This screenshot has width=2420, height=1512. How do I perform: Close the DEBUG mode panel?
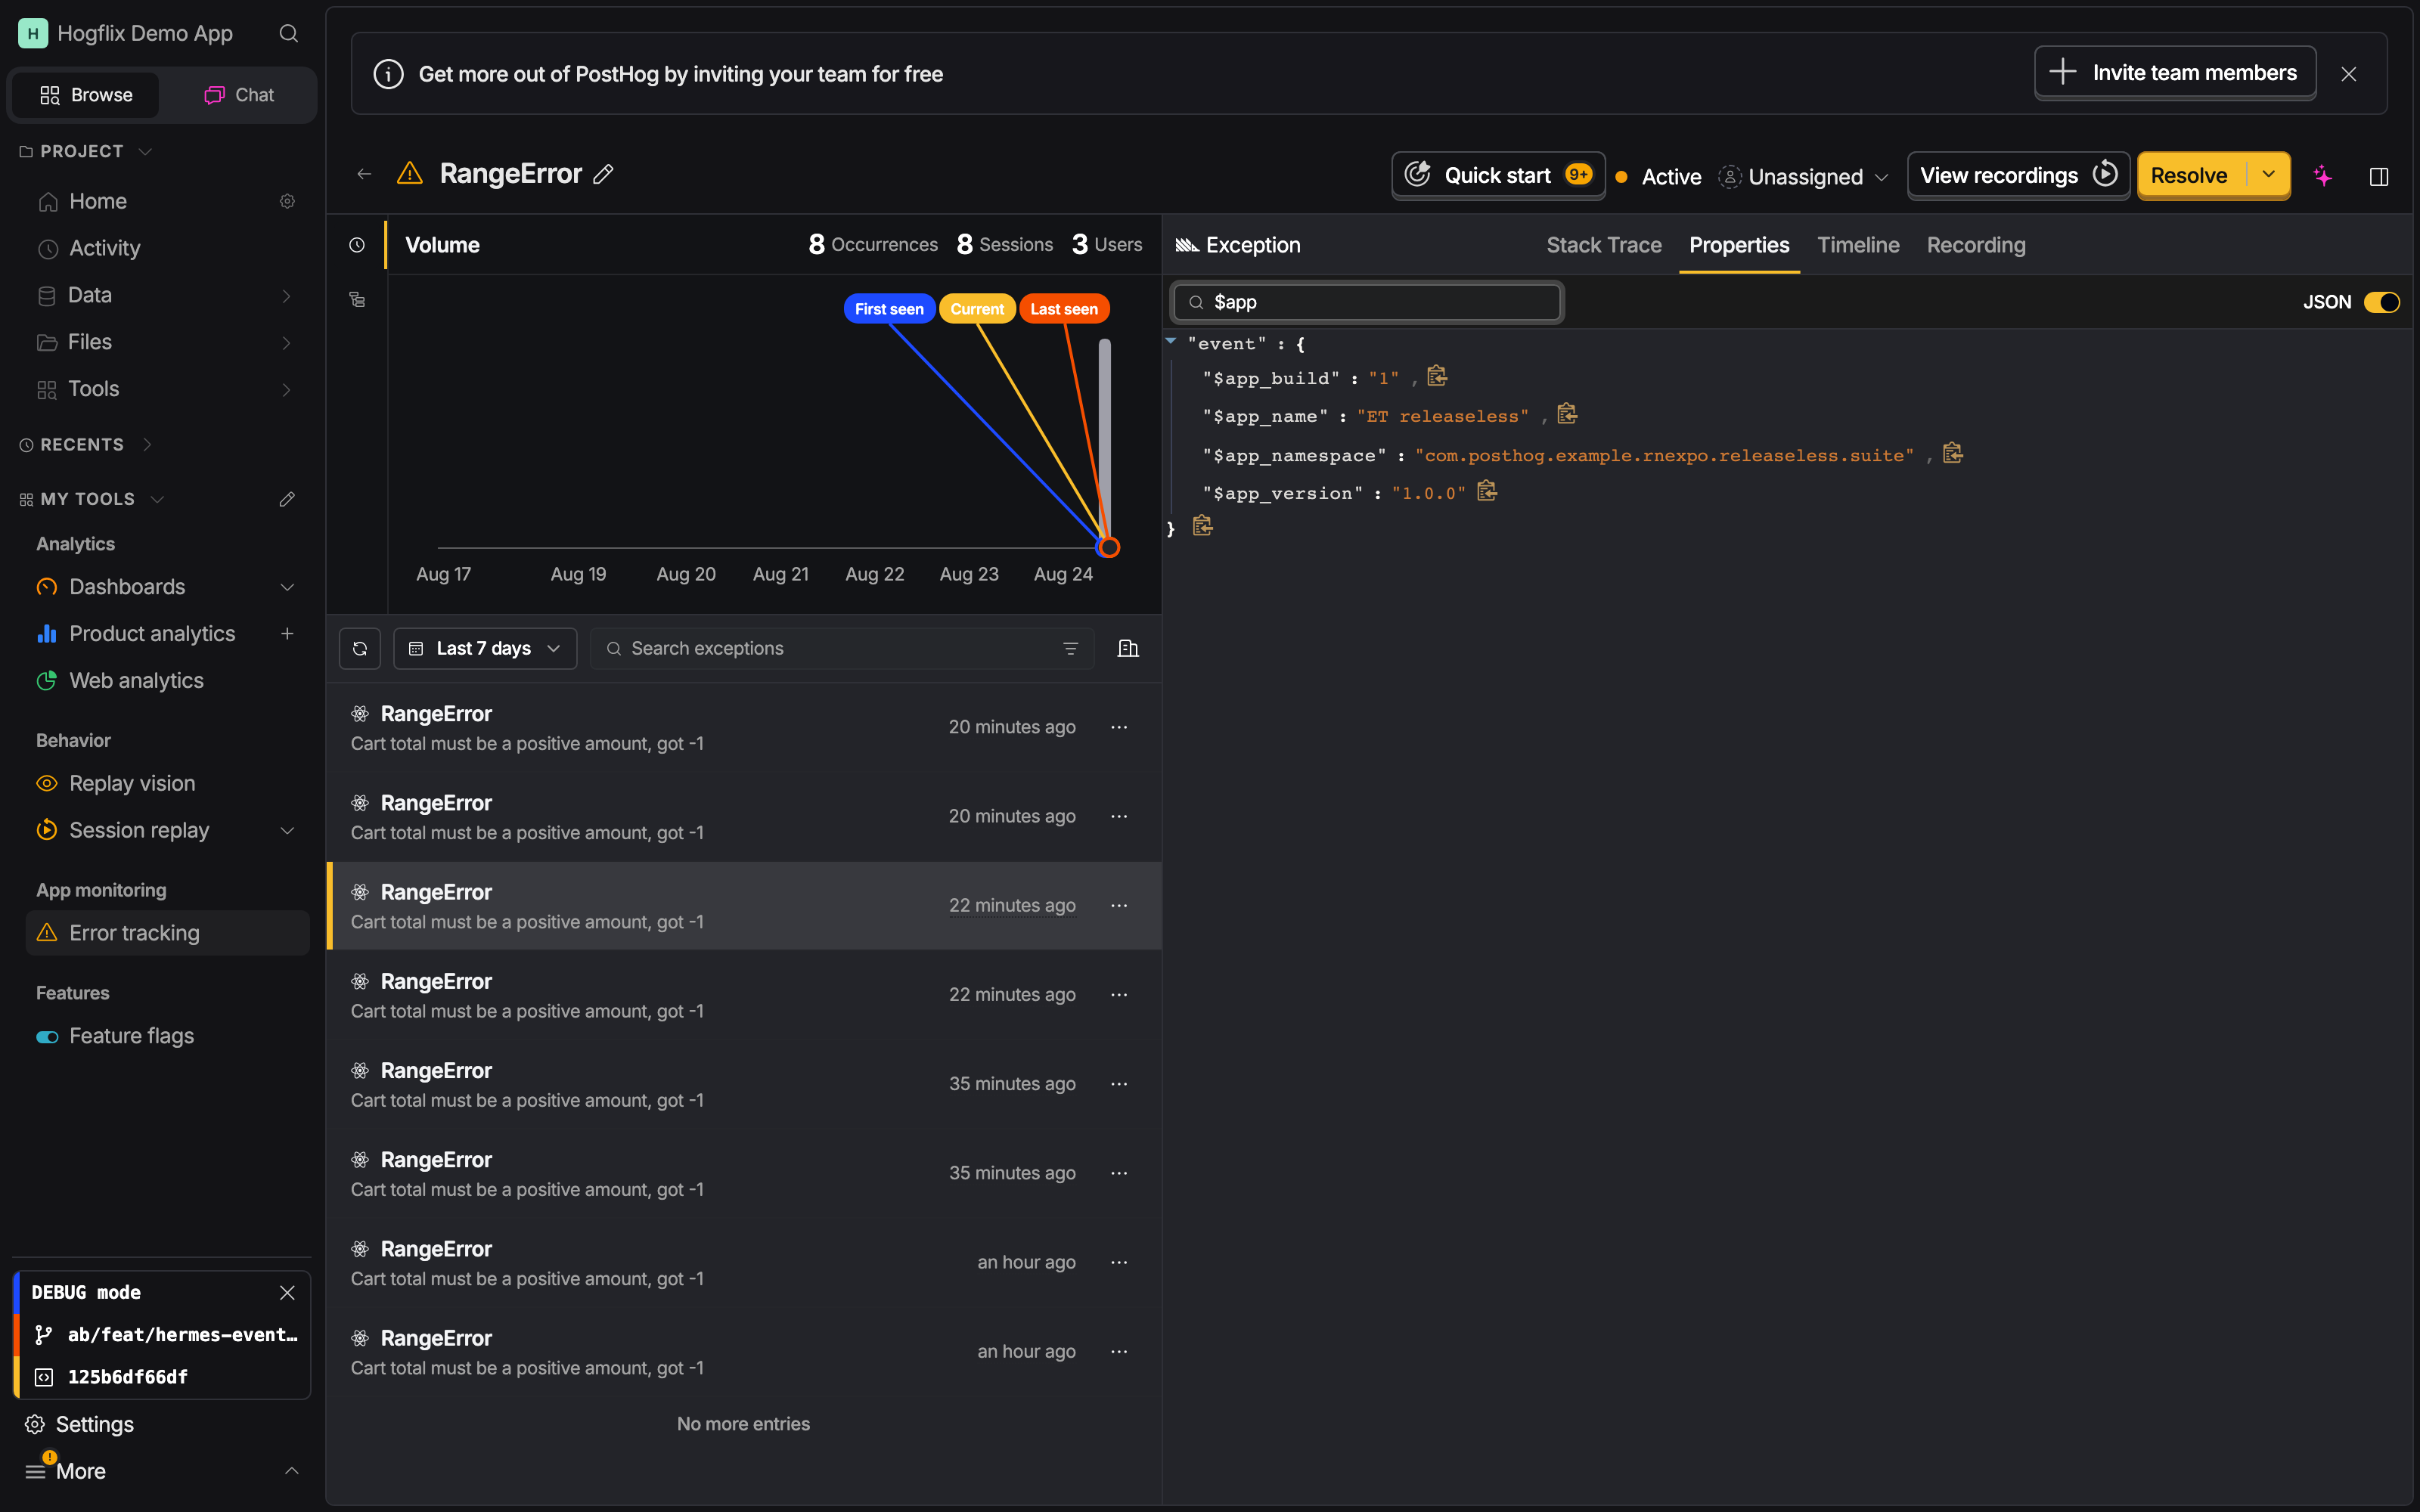[x=287, y=1292]
